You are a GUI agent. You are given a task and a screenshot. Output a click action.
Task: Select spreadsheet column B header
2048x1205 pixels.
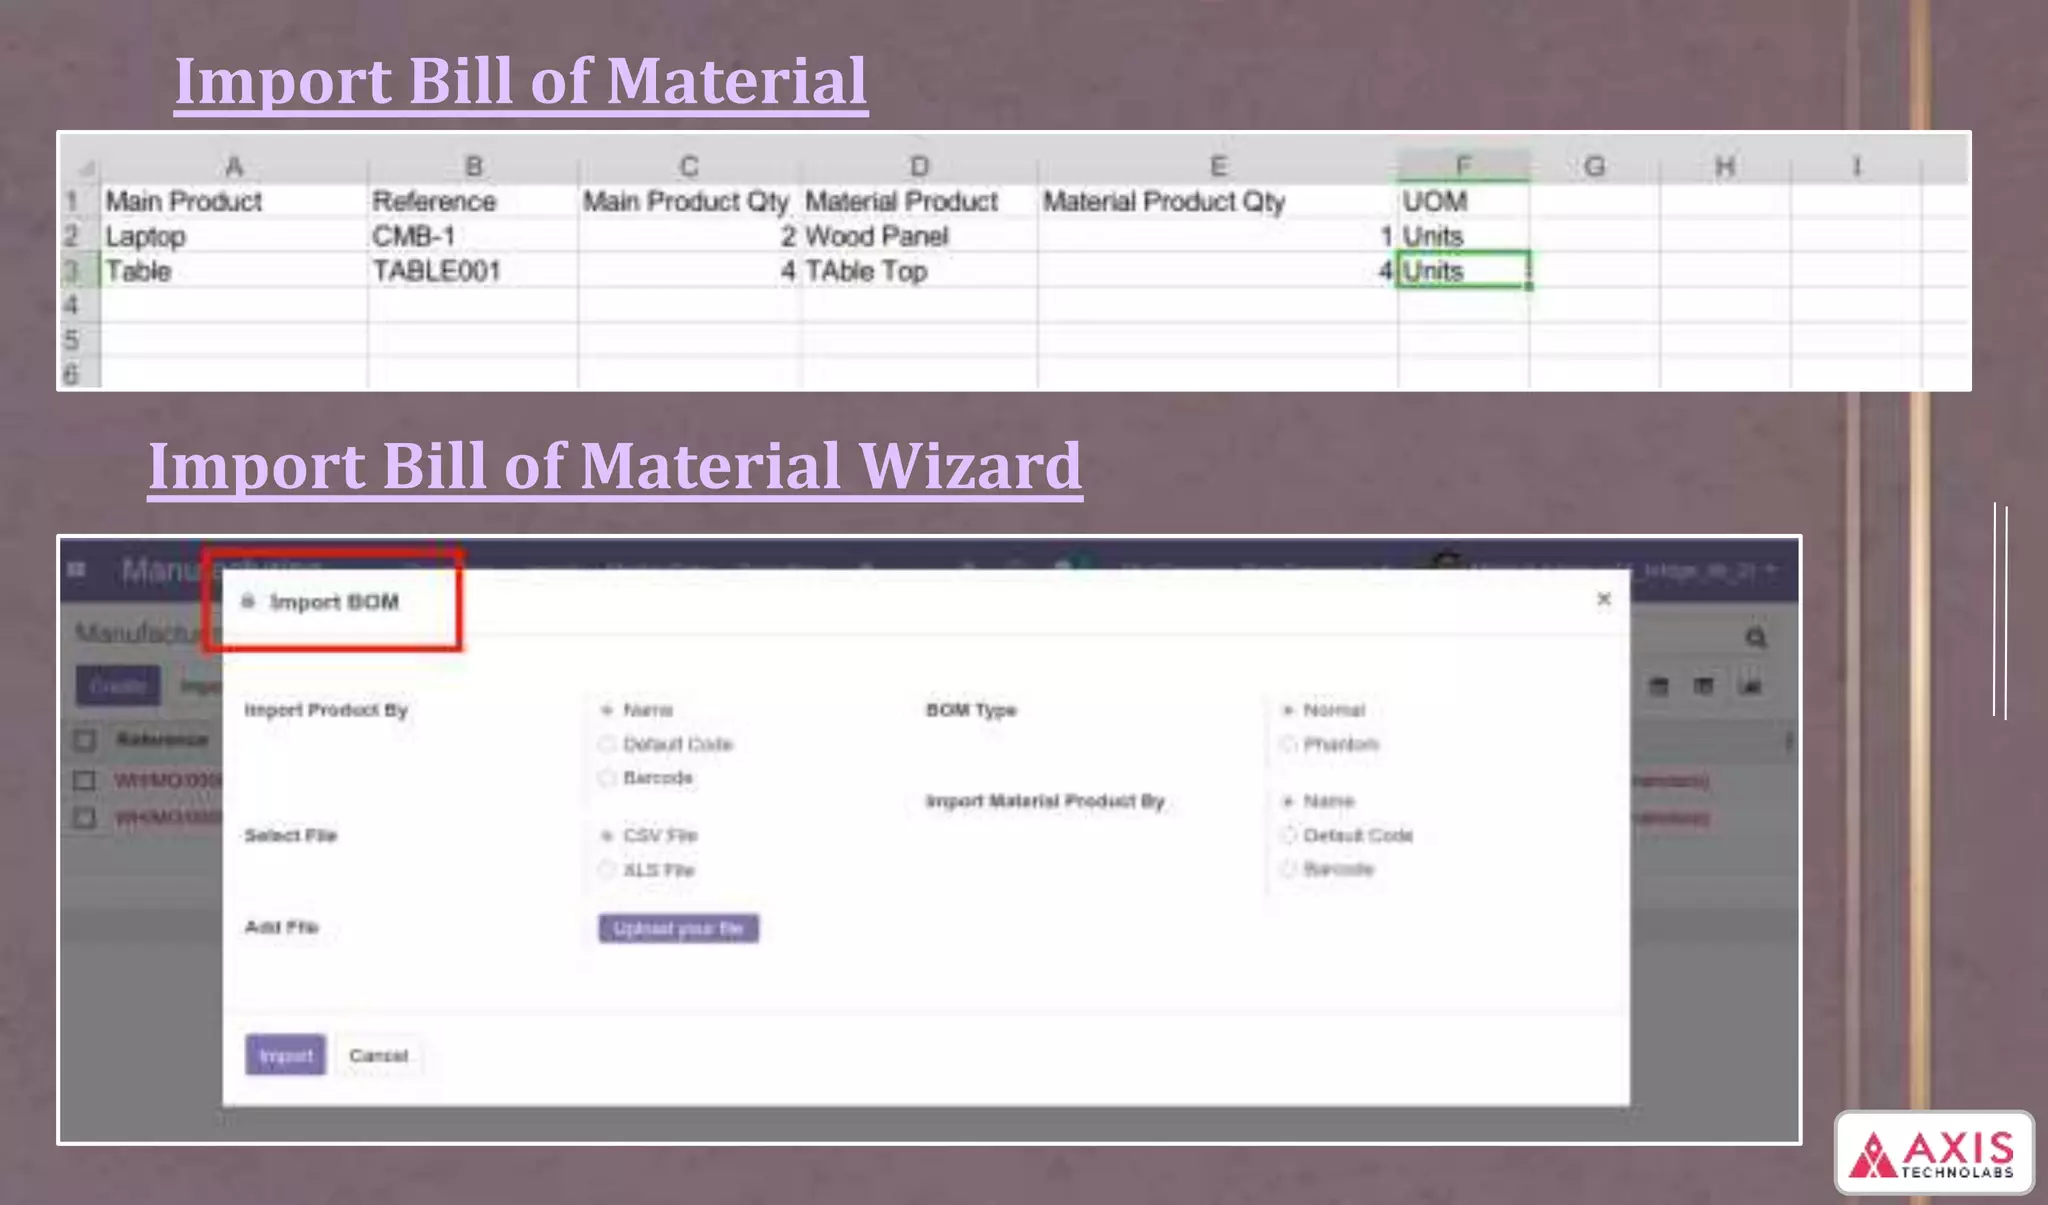(x=473, y=166)
